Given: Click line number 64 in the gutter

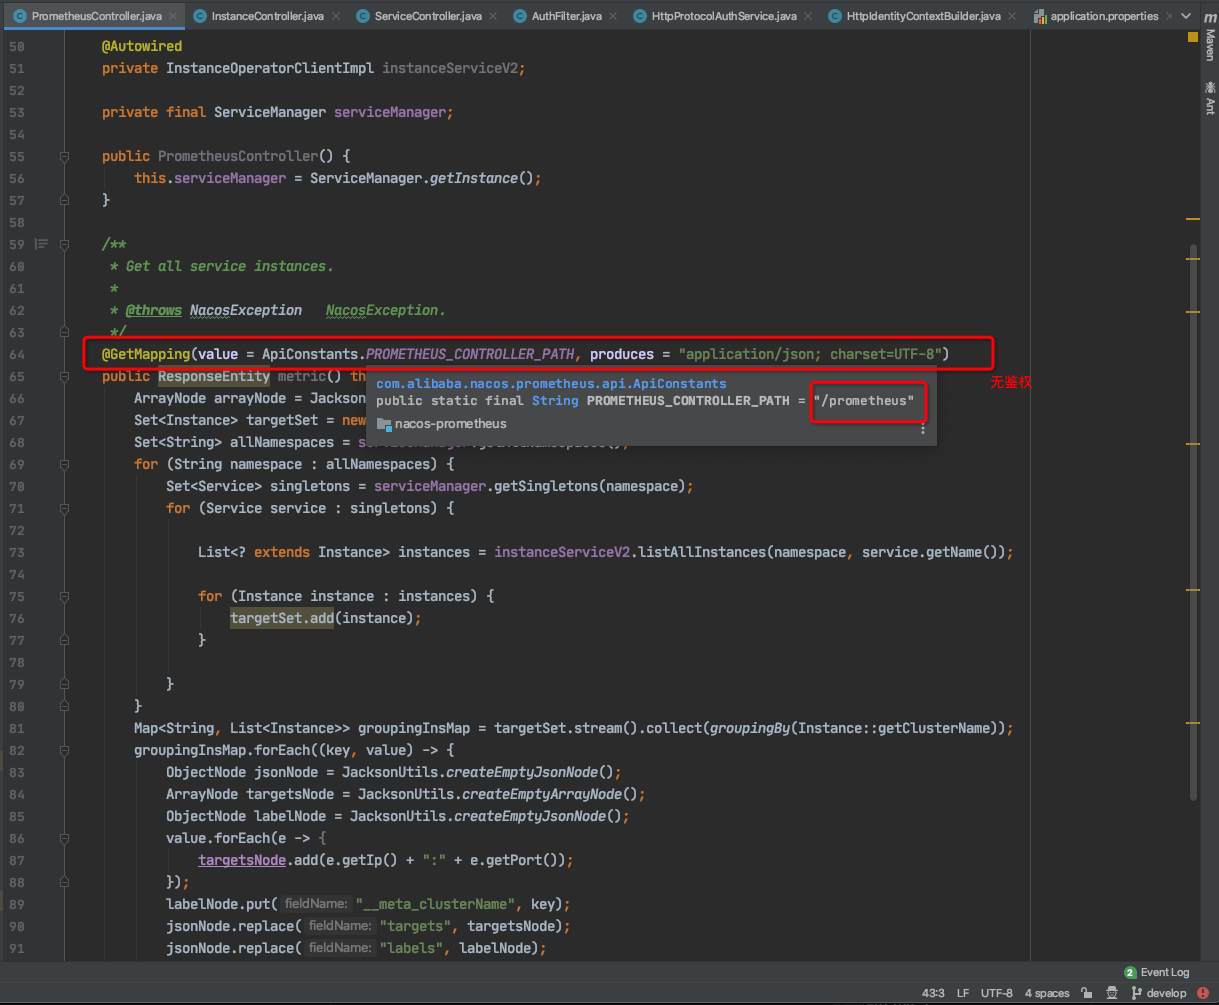Looking at the screenshot, I should 16,354.
